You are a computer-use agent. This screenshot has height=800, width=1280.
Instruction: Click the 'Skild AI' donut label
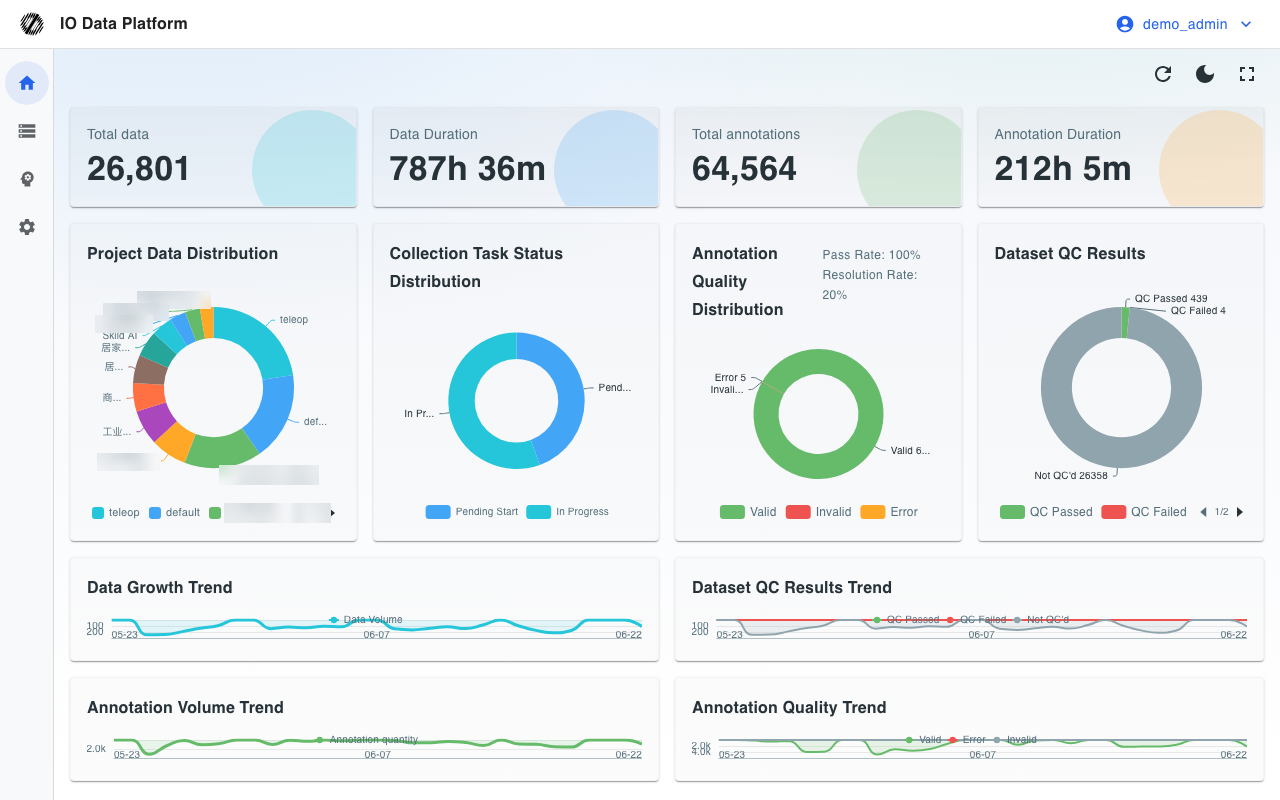click(120, 336)
